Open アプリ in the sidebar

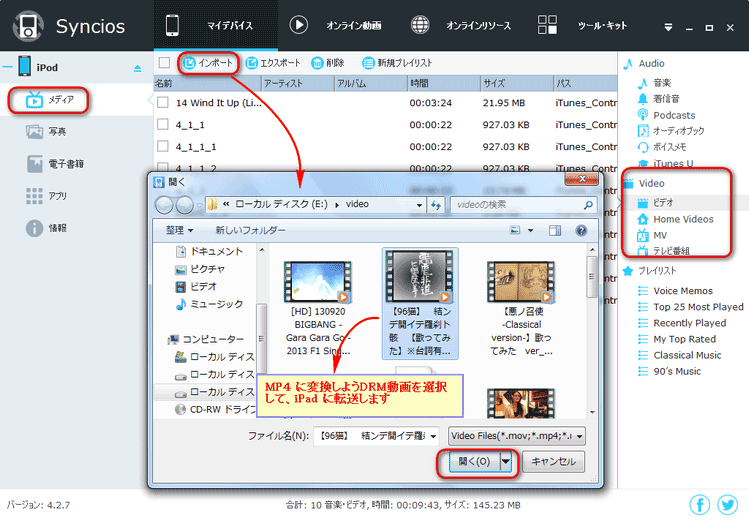point(46,196)
